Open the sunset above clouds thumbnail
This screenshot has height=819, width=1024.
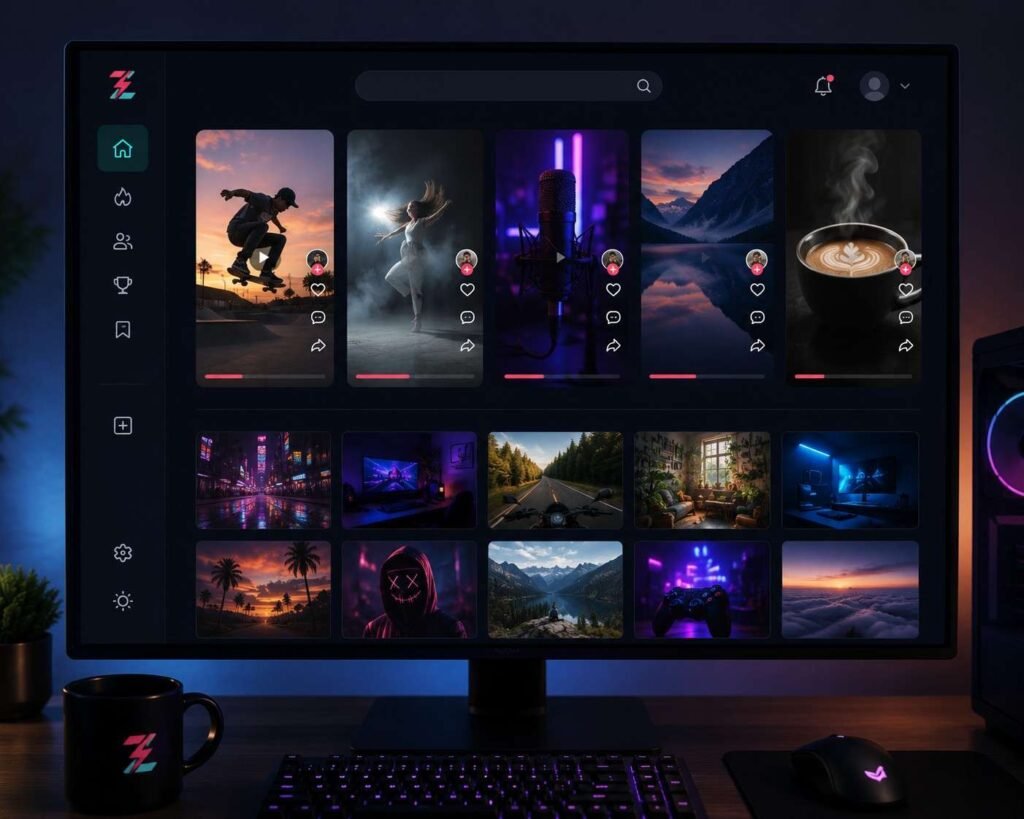click(850, 590)
